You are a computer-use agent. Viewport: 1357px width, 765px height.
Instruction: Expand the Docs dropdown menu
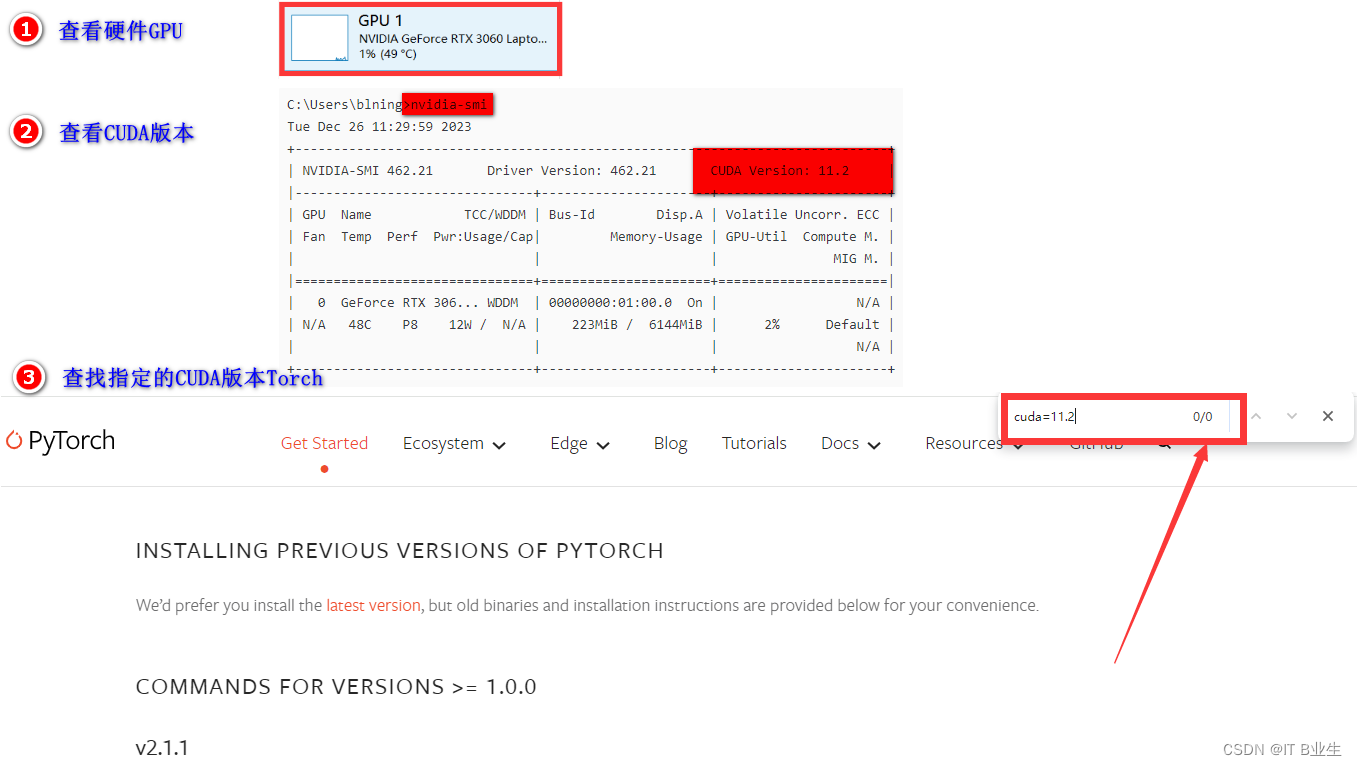point(850,443)
